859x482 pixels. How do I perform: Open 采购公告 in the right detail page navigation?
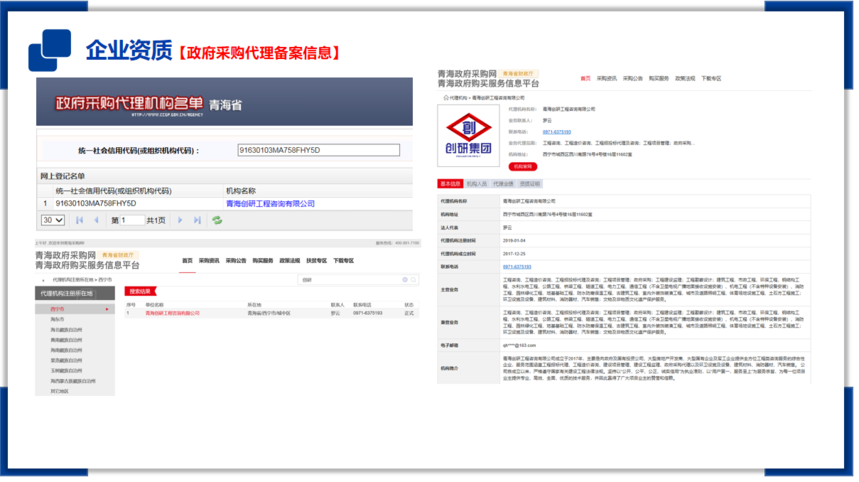[x=633, y=78]
